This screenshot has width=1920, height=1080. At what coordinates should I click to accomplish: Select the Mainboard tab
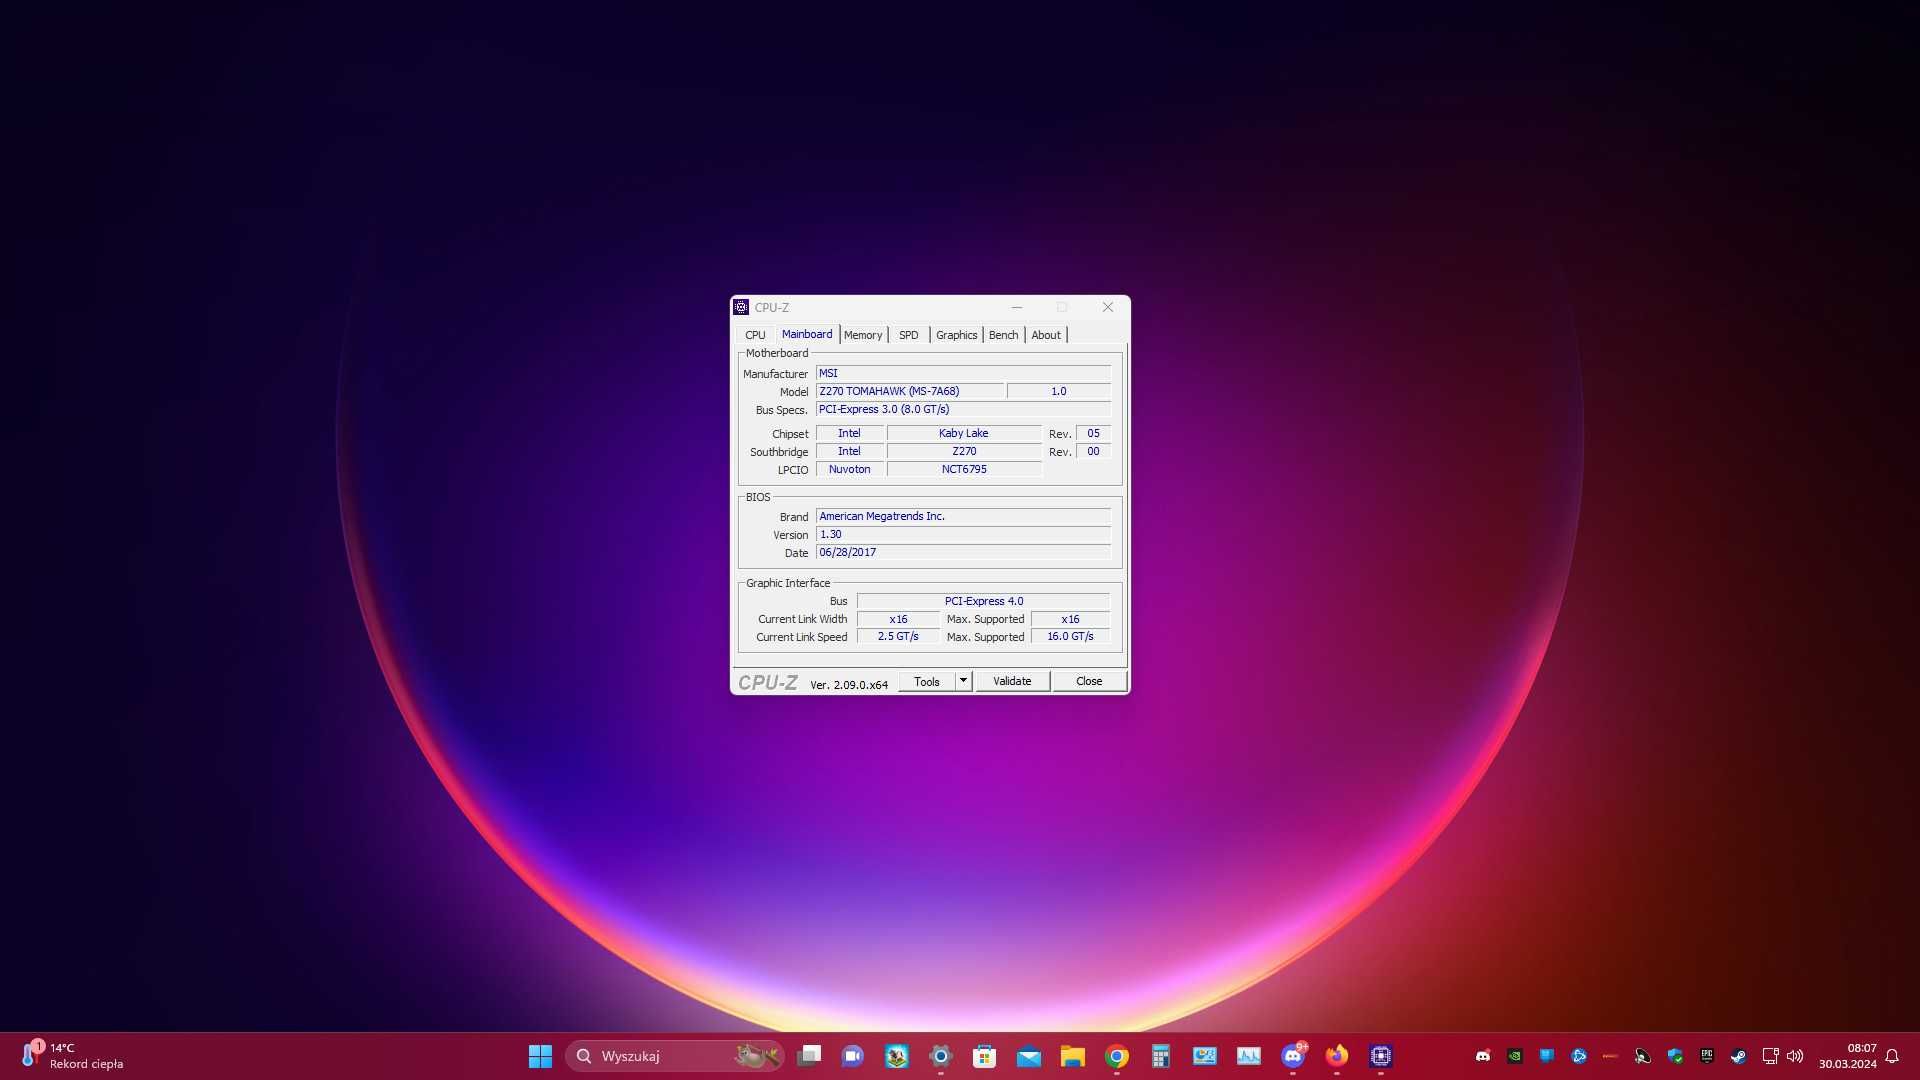coord(806,334)
